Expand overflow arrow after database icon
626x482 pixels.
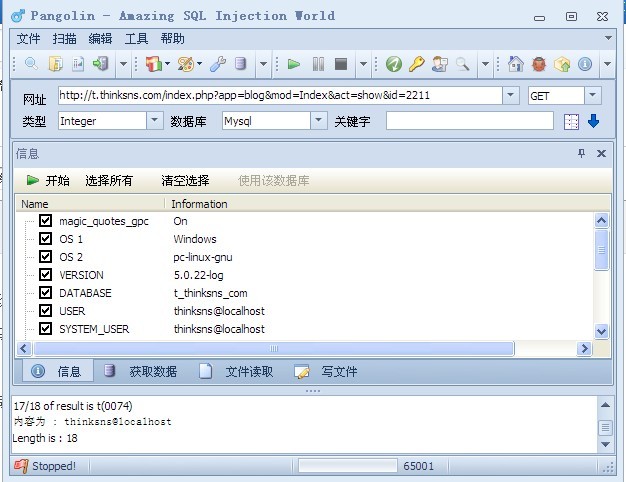coord(263,64)
